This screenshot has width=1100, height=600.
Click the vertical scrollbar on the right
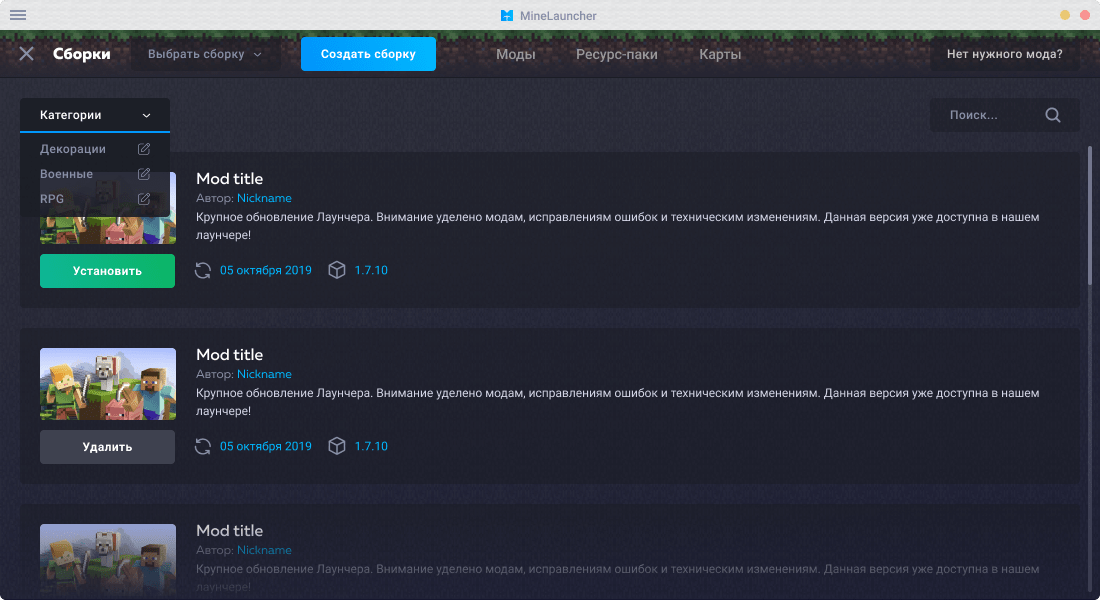coord(1090,215)
